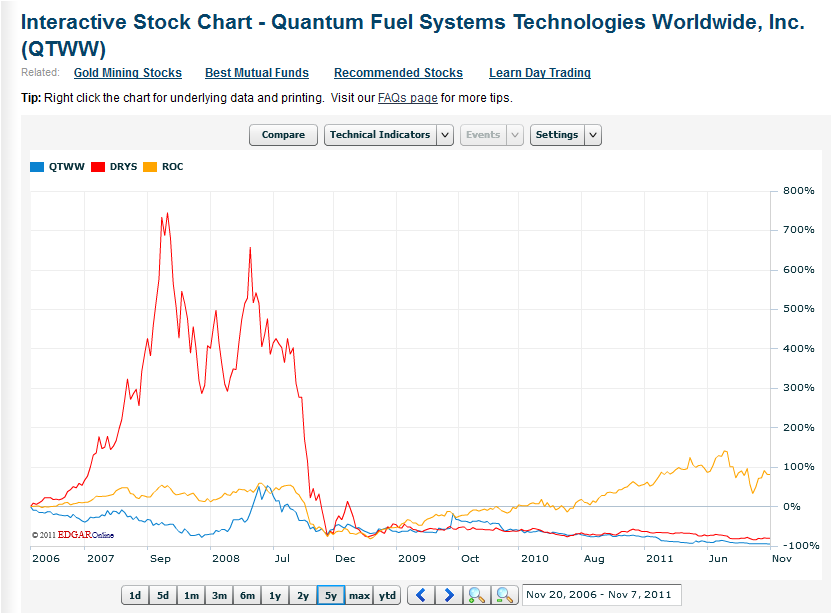Image resolution: width=834 pixels, height=614 pixels.
Task: Click the right arrow to shift chart later
Action: (449, 595)
